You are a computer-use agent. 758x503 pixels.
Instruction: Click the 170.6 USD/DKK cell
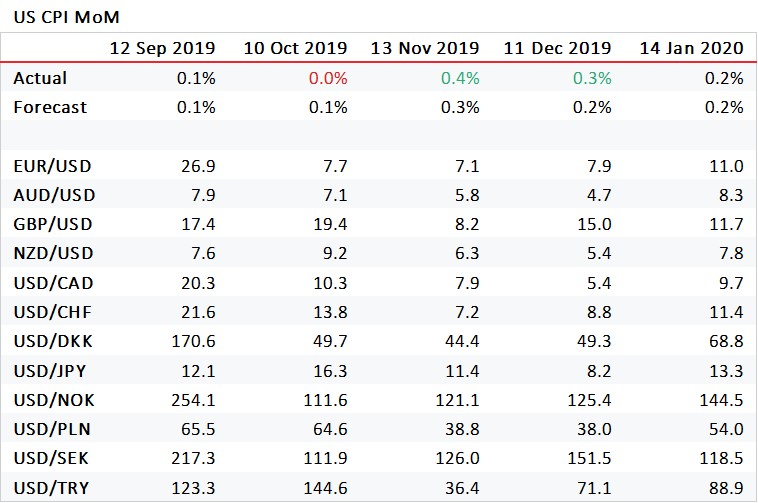pos(193,342)
